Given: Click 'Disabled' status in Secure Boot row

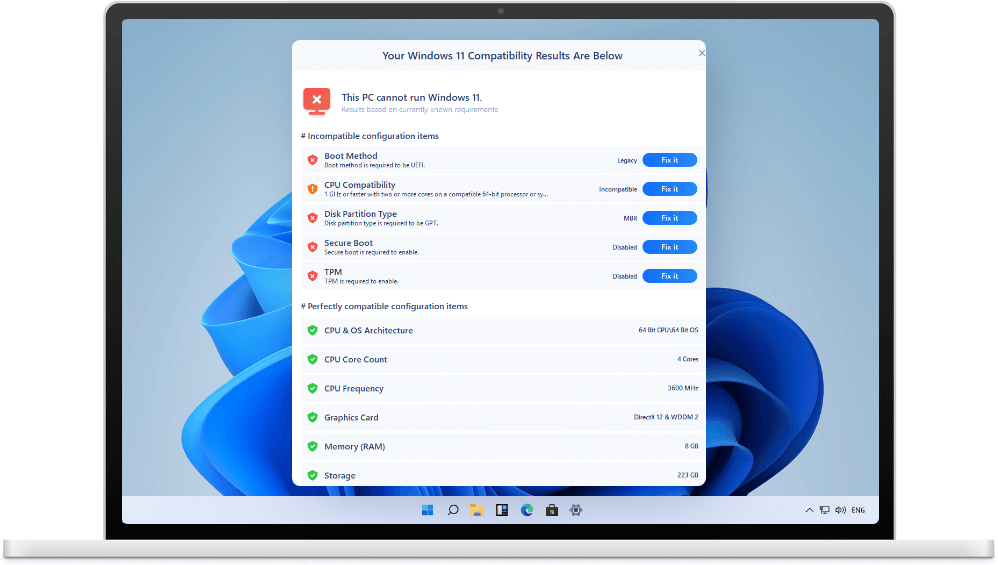Looking at the screenshot, I should (x=624, y=248).
